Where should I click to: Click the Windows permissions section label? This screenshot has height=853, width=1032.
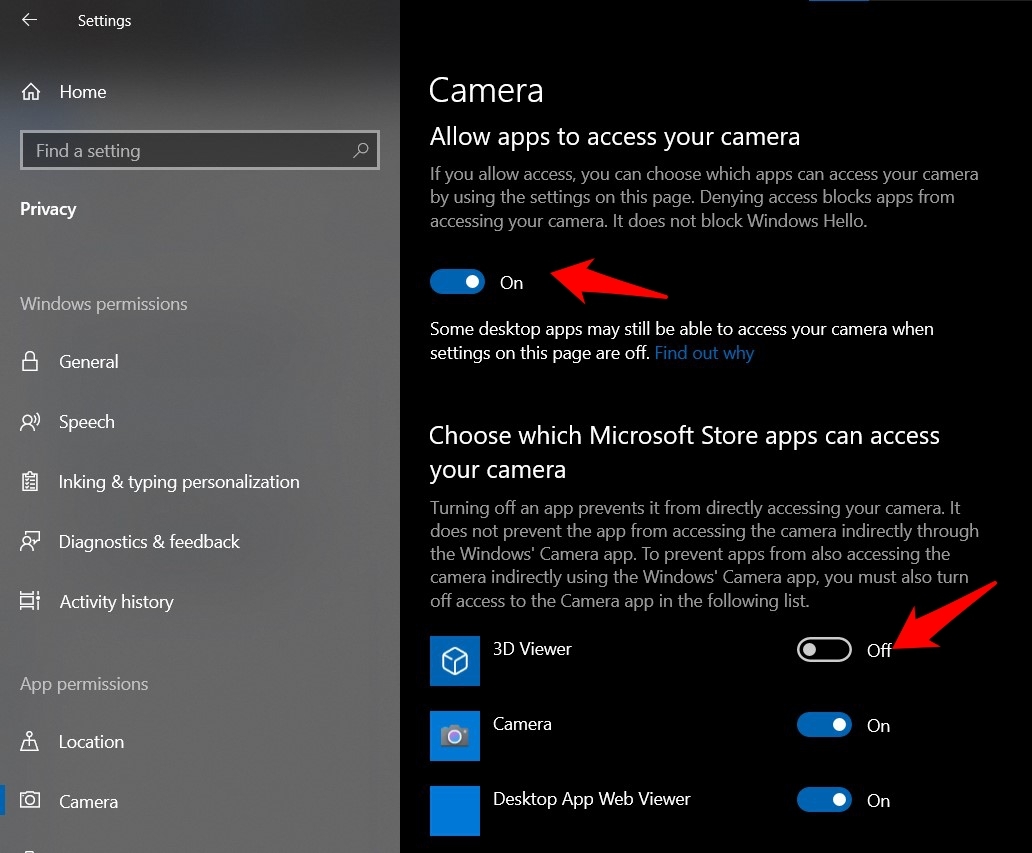pyautogui.click(x=104, y=304)
